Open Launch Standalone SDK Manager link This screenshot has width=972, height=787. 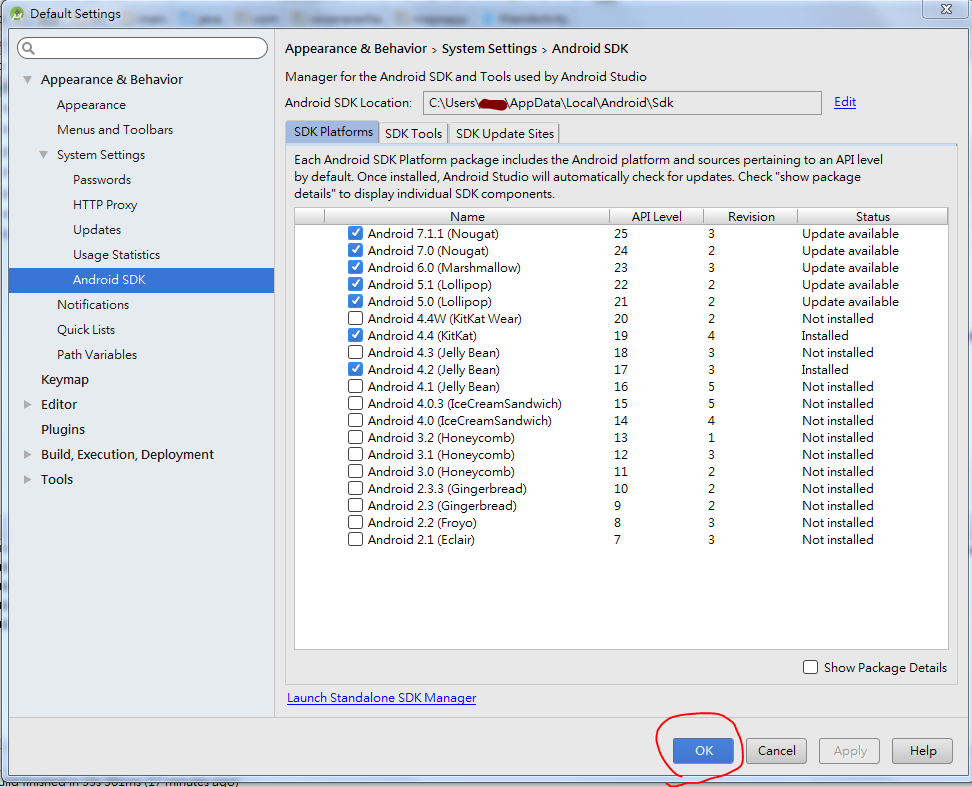(x=381, y=698)
